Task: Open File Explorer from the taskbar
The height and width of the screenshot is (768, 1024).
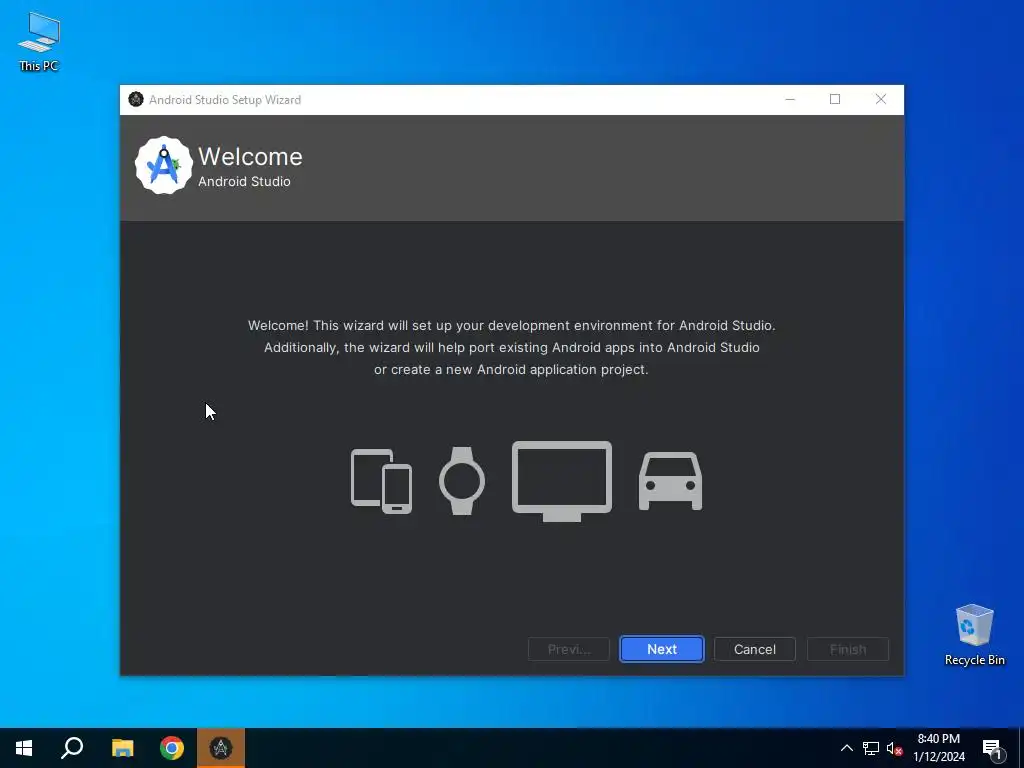Action: coord(122,748)
